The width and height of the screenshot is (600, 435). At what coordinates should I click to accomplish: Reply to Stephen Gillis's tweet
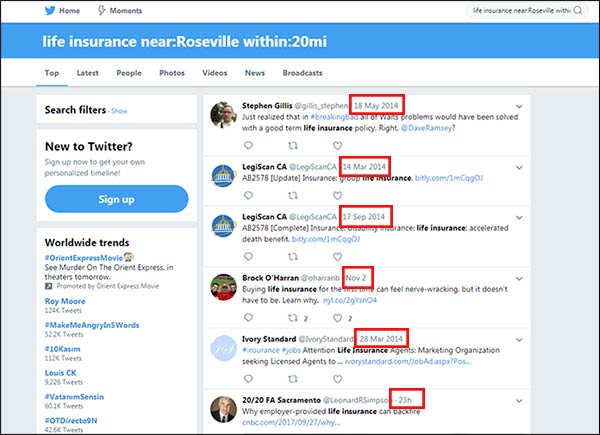click(248, 145)
